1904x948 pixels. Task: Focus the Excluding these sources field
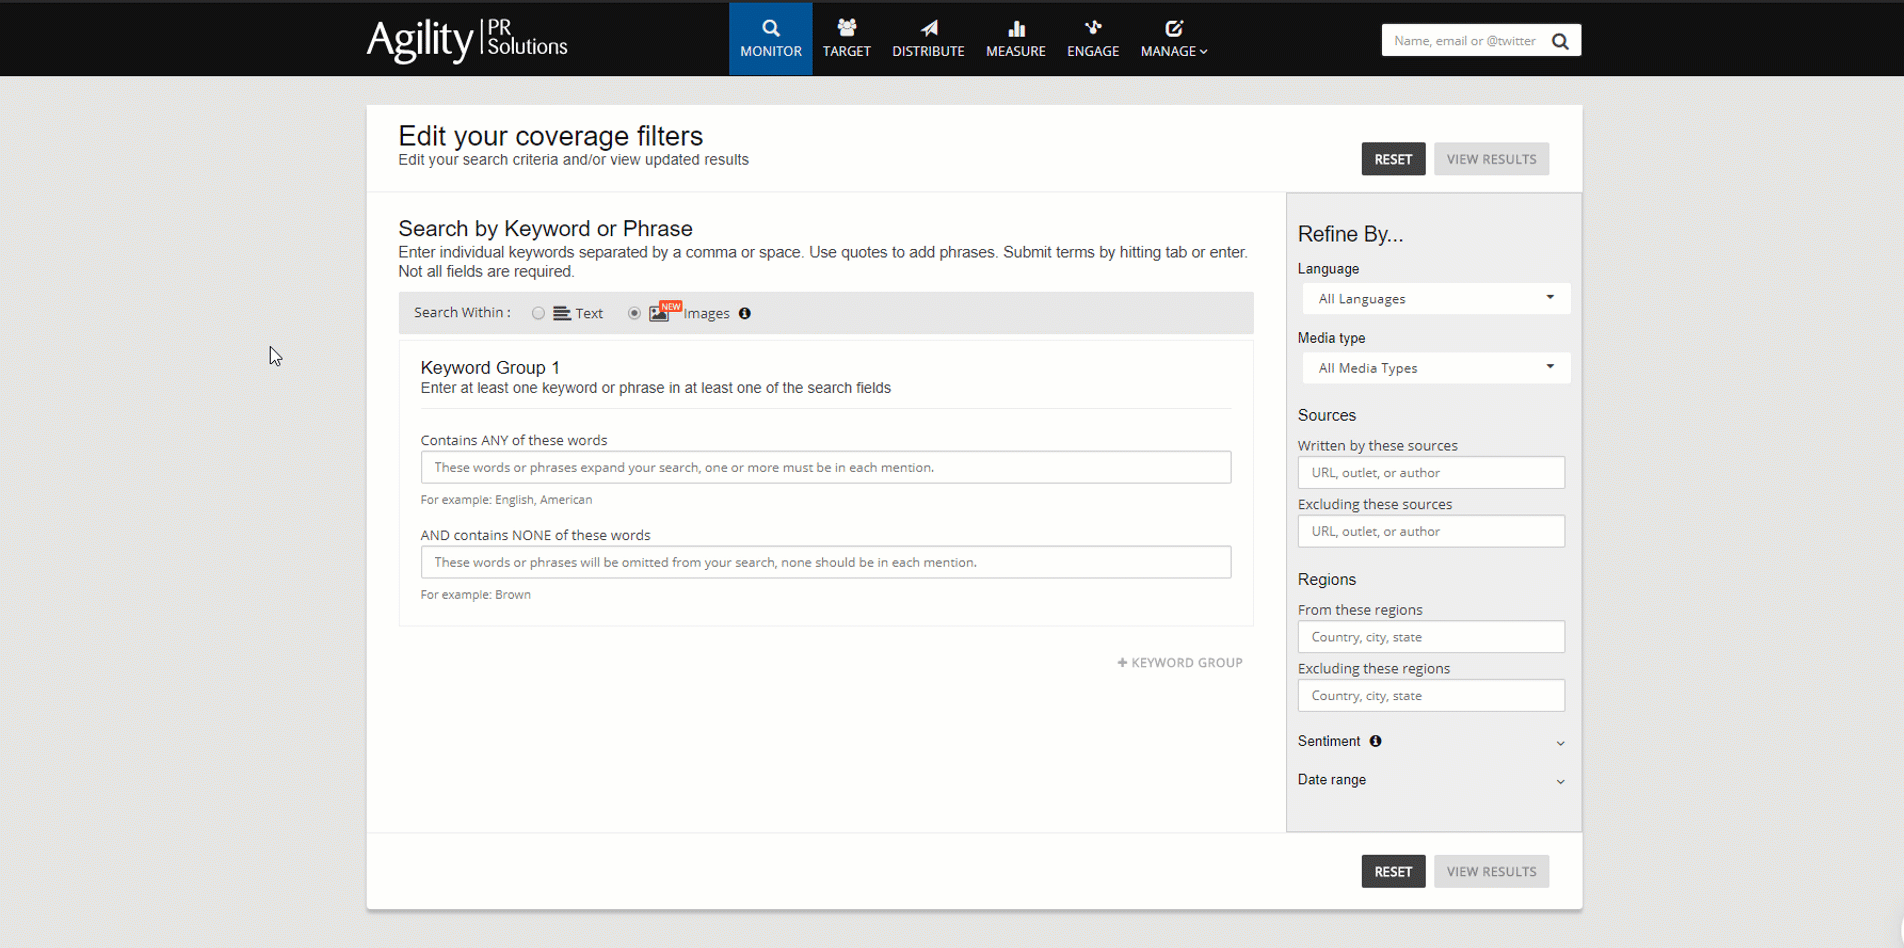coord(1431,531)
